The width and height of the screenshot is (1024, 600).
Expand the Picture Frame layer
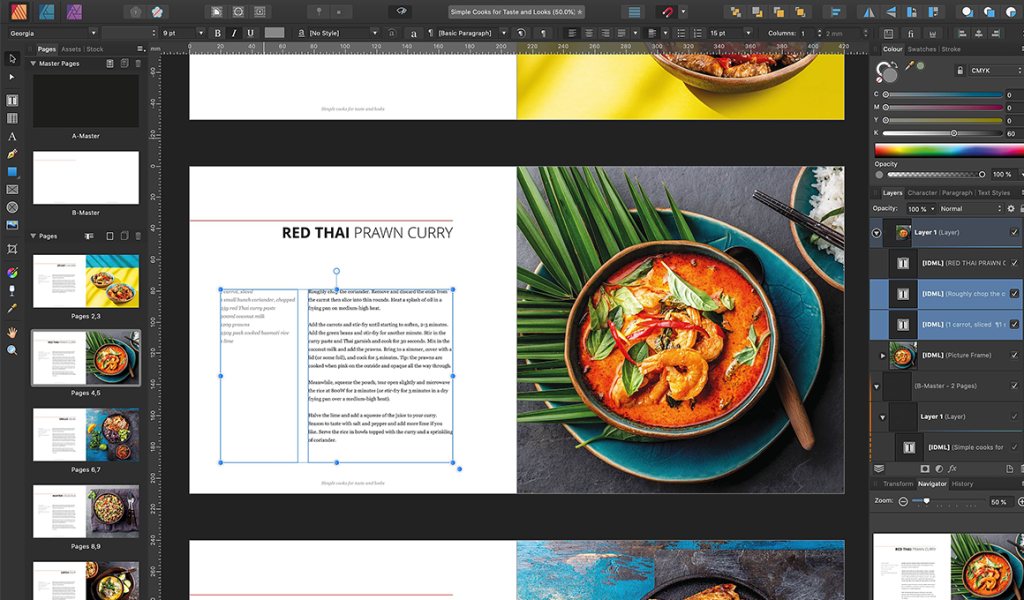click(x=883, y=356)
